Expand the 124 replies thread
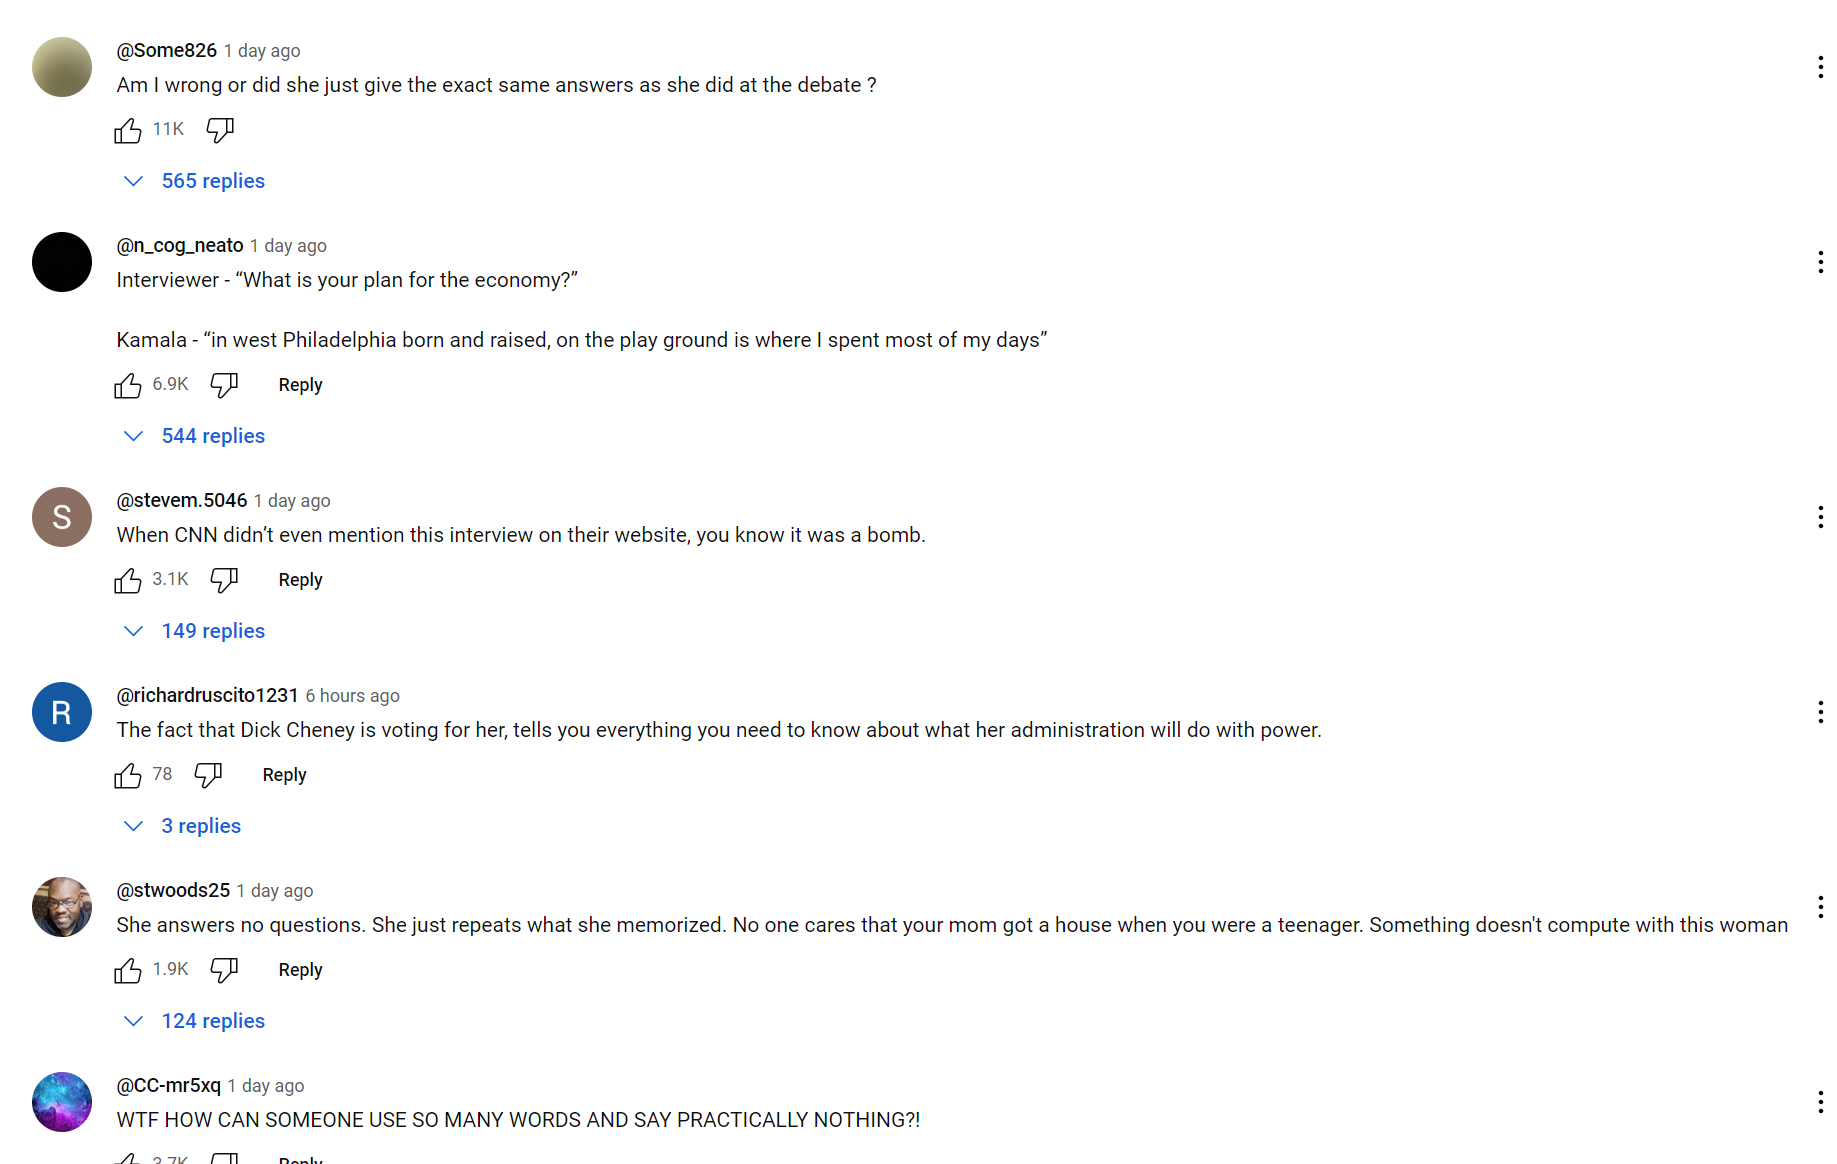 coord(212,1021)
